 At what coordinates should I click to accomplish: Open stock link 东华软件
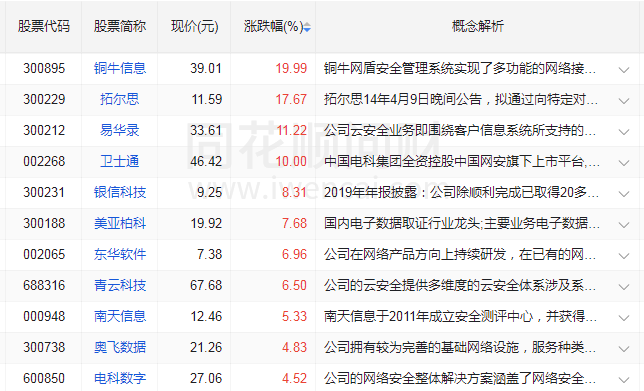tap(120, 254)
